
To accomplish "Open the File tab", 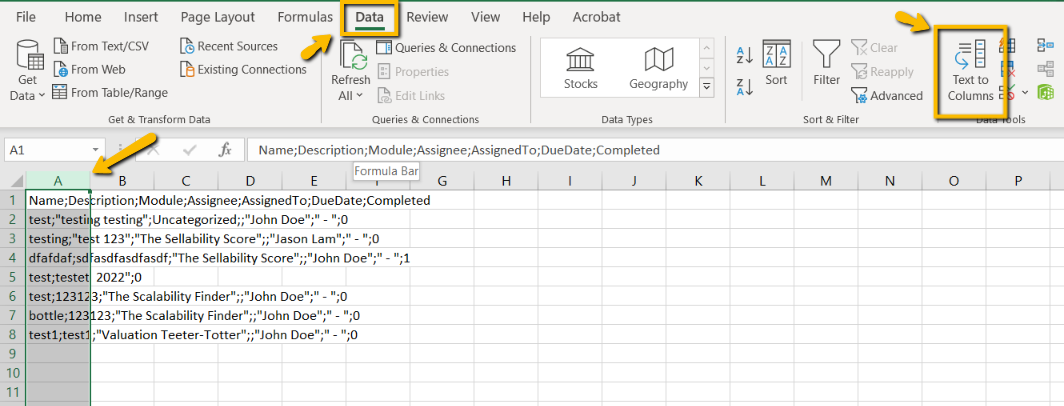I will [x=26, y=17].
